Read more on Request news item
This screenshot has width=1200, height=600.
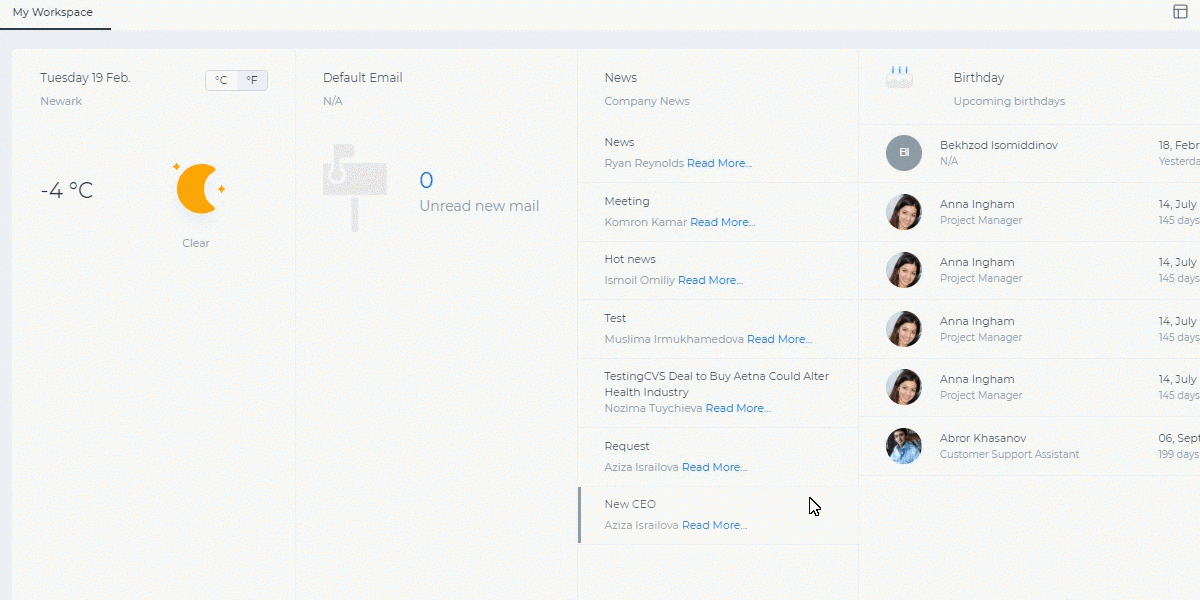714,467
